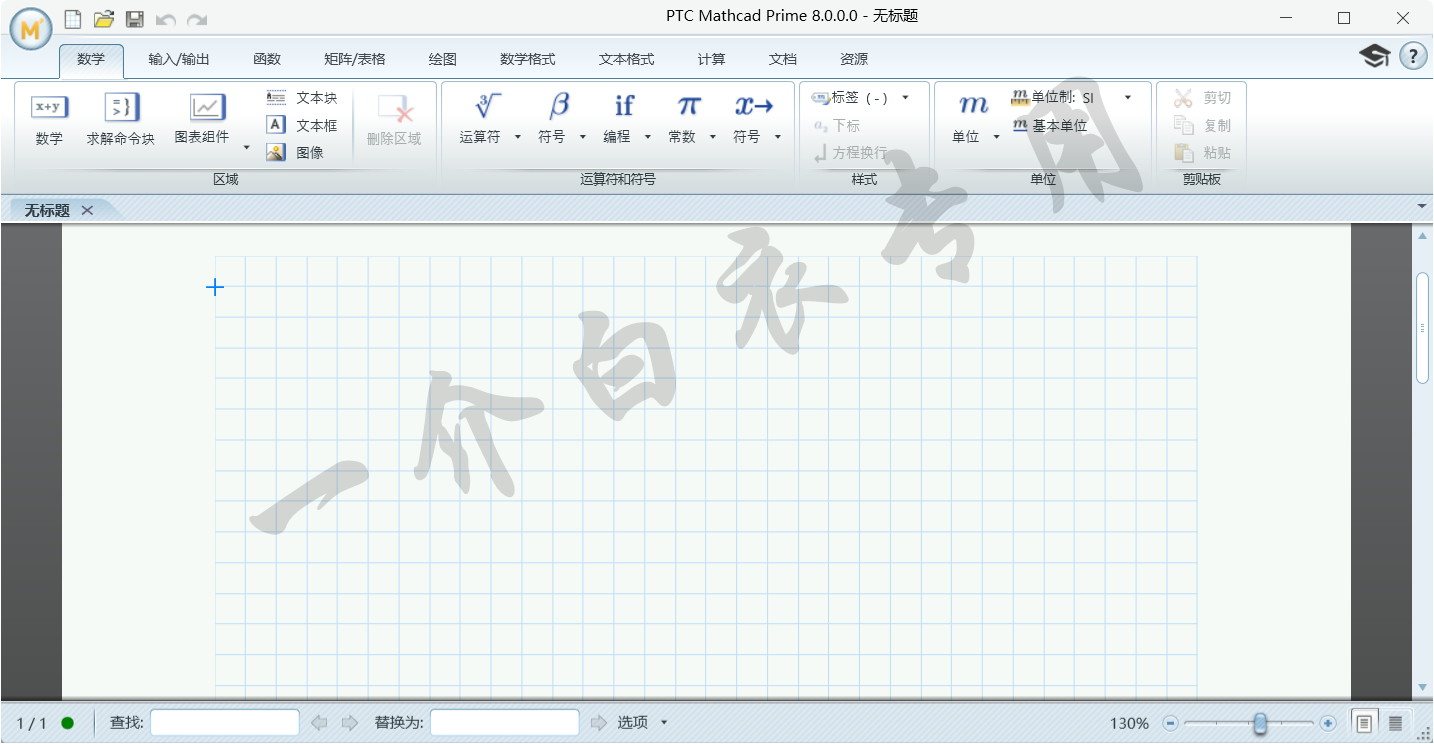Expand the 标签 label dropdown
The image size is (1434, 744).
(x=905, y=98)
